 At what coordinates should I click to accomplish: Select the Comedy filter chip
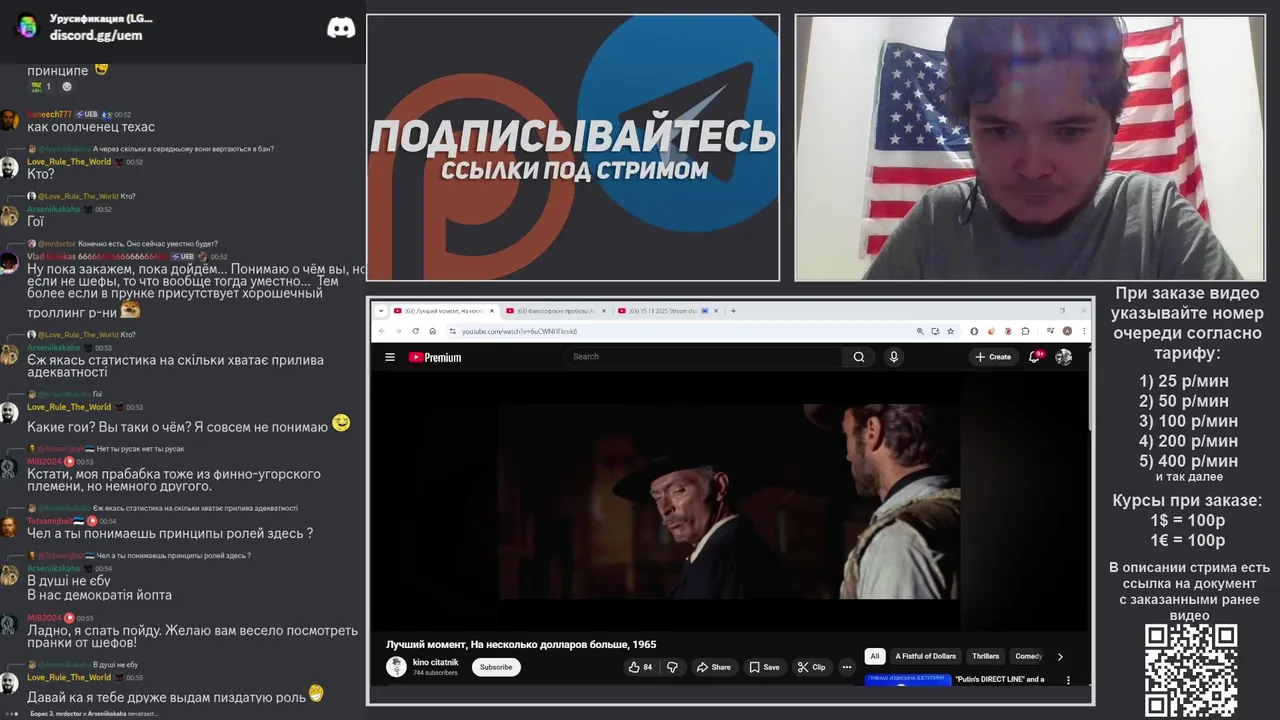pyautogui.click(x=1028, y=657)
